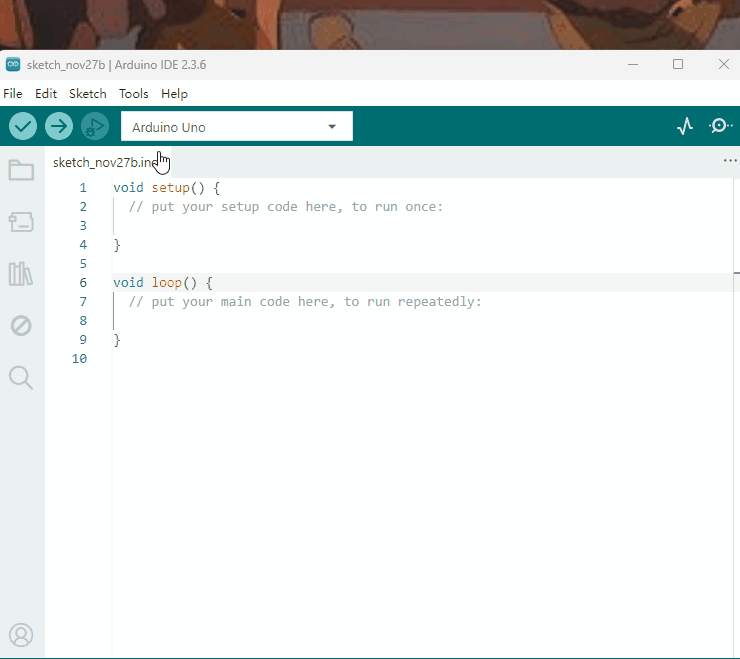Screen dimensions: 740x659
Task: Open the File menu
Action: point(13,93)
